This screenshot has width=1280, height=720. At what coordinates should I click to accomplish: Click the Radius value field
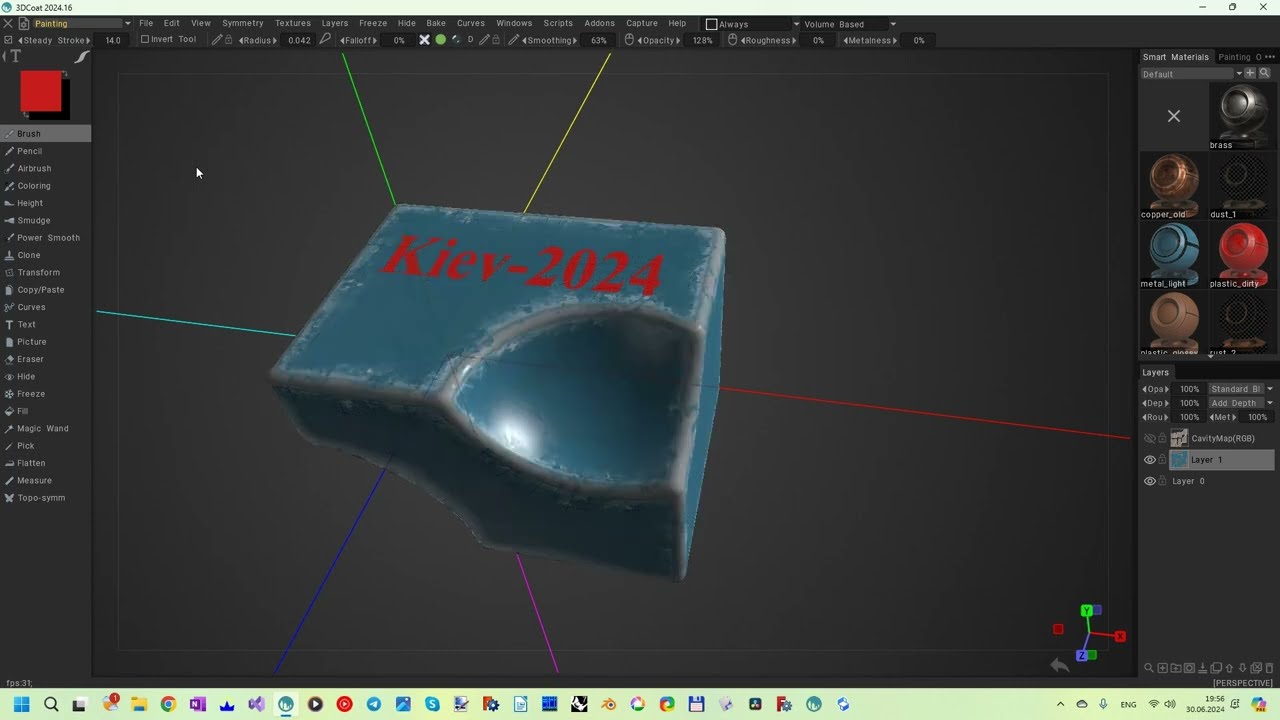click(298, 40)
